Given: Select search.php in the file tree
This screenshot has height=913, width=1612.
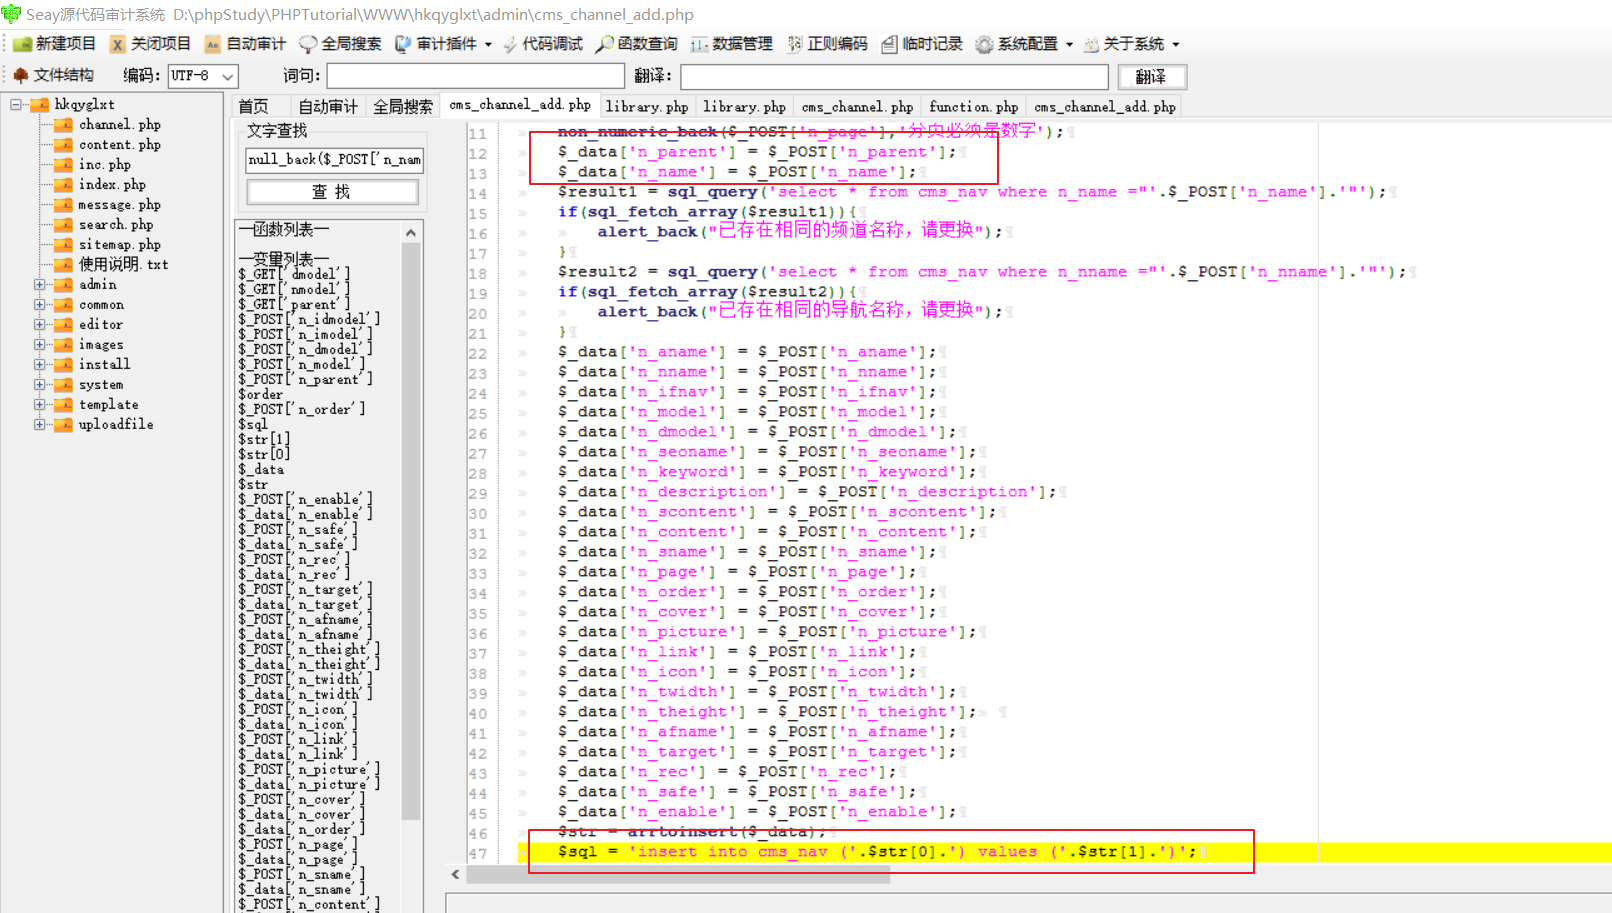Looking at the screenshot, I should click(116, 224).
